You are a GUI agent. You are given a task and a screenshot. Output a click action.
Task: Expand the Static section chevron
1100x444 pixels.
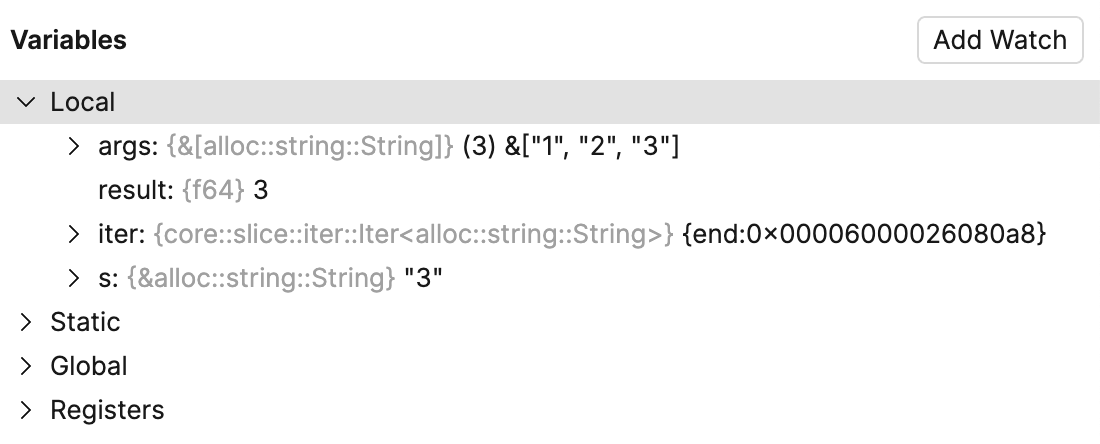coord(27,322)
